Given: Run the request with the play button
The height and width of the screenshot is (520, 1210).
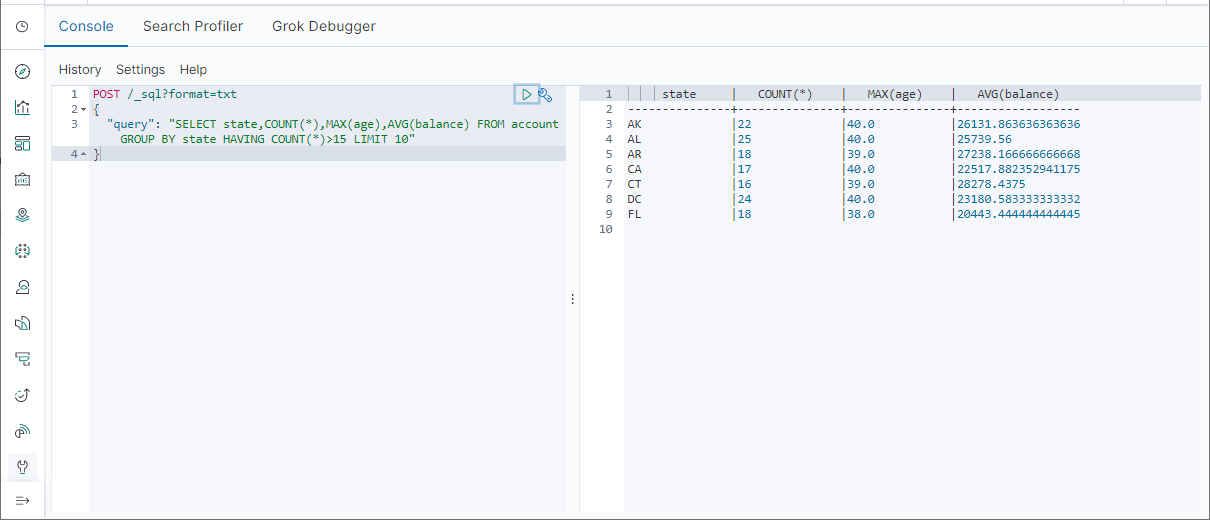Looking at the screenshot, I should coord(526,94).
